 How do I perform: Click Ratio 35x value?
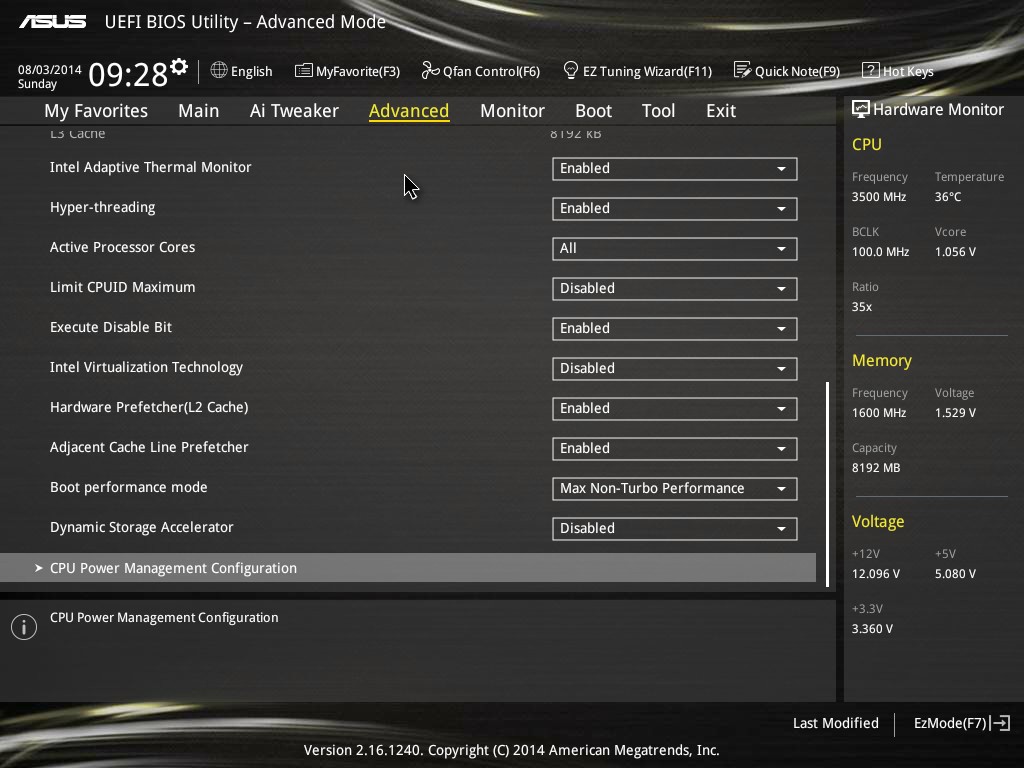point(861,306)
